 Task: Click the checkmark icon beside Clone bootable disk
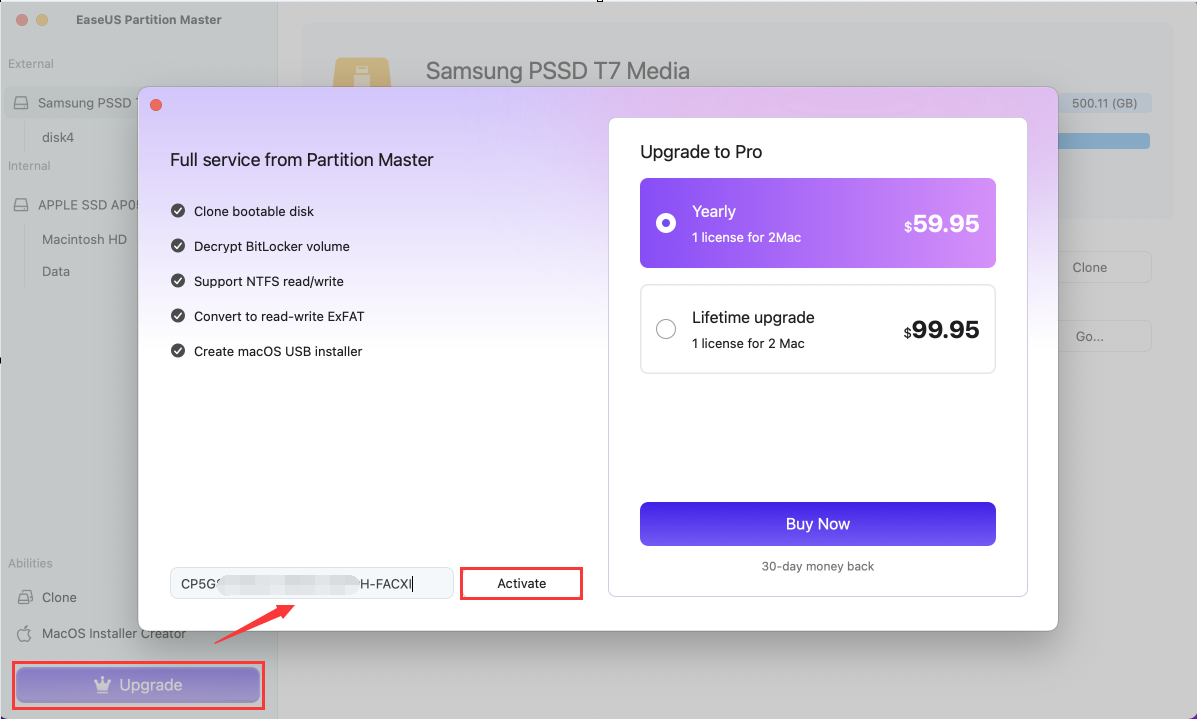(178, 211)
